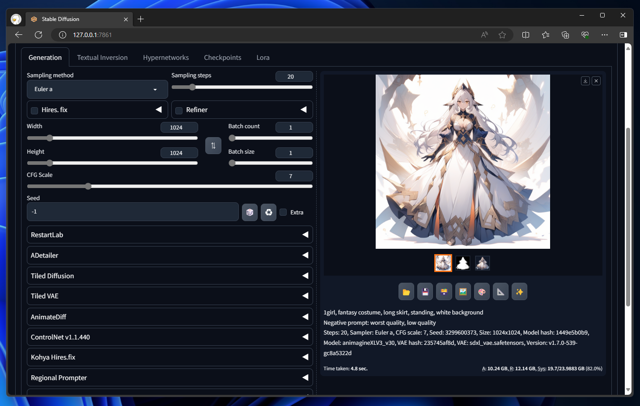
Task: Click the browser address bar URL
Action: (92, 35)
